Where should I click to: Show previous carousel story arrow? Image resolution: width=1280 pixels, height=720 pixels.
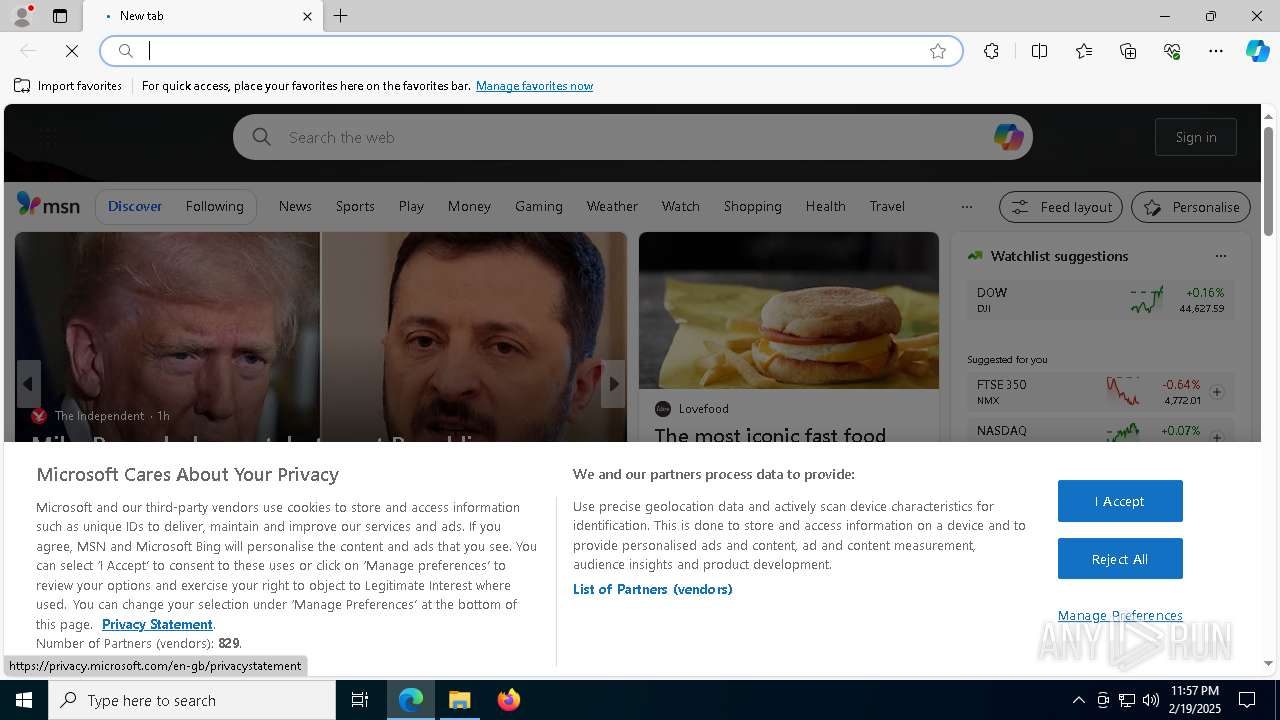[28, 384]
